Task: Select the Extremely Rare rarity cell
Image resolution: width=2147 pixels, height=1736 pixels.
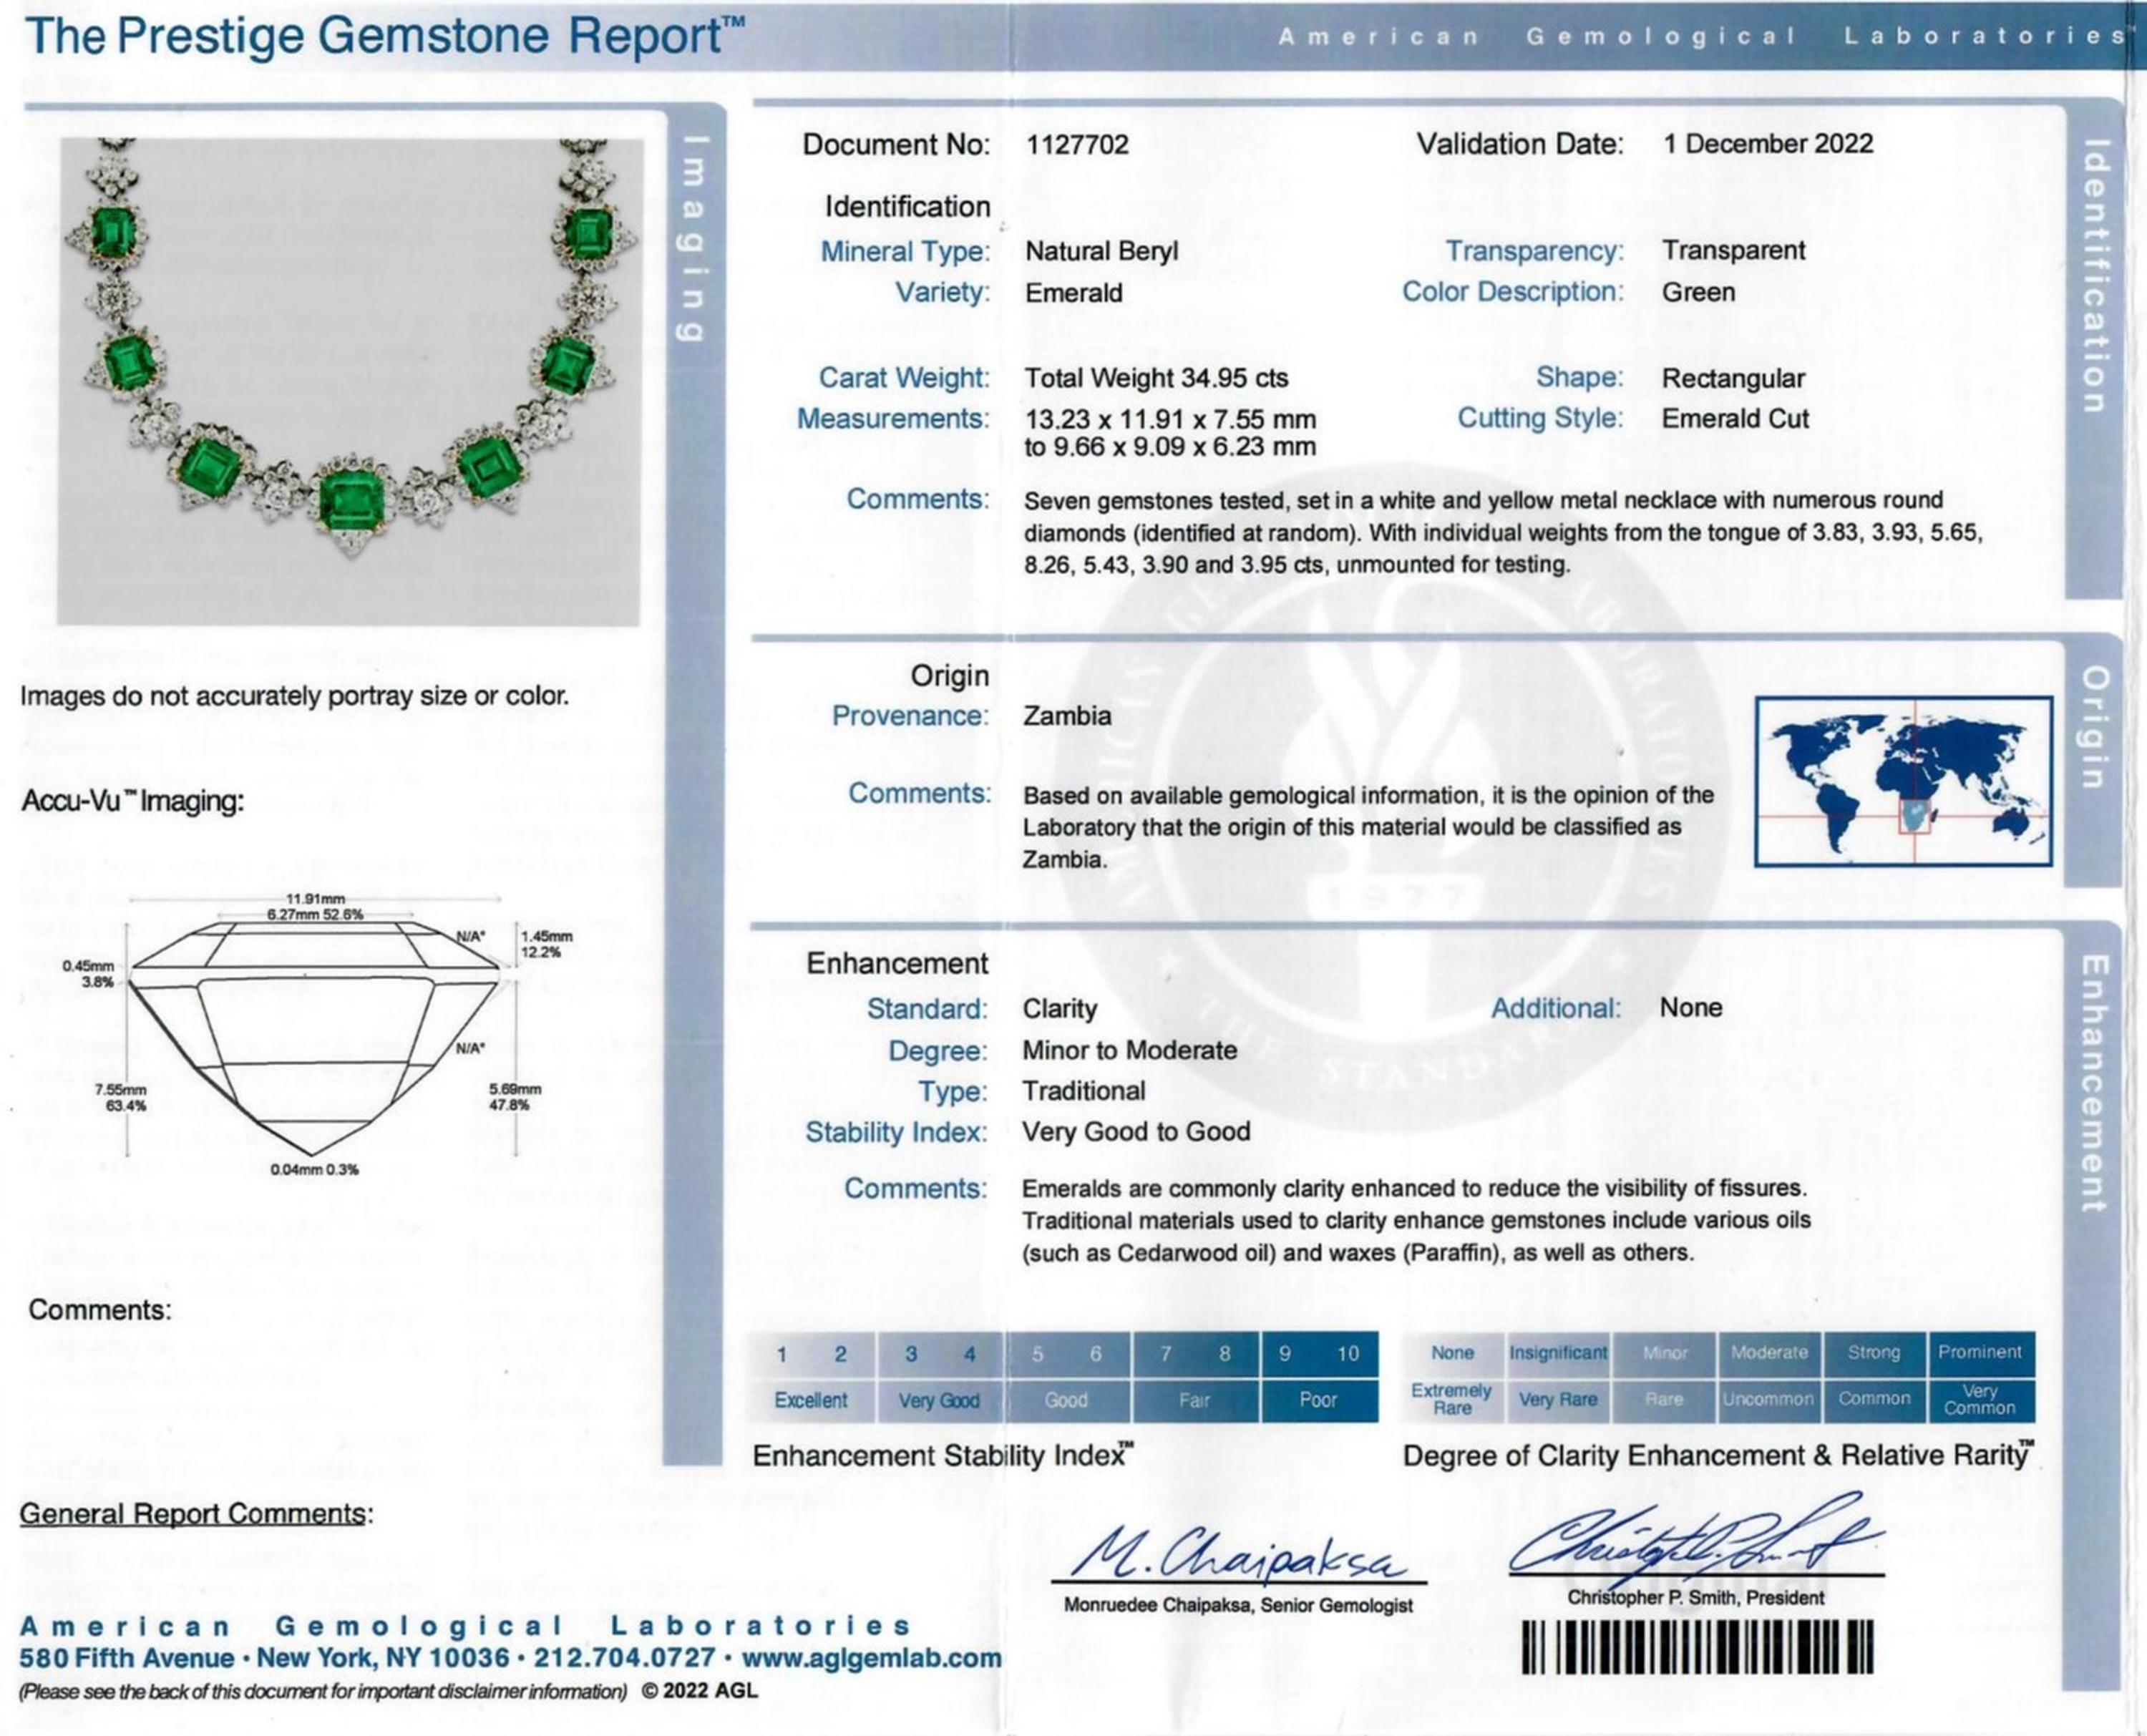Action: pos(1452,1399)
